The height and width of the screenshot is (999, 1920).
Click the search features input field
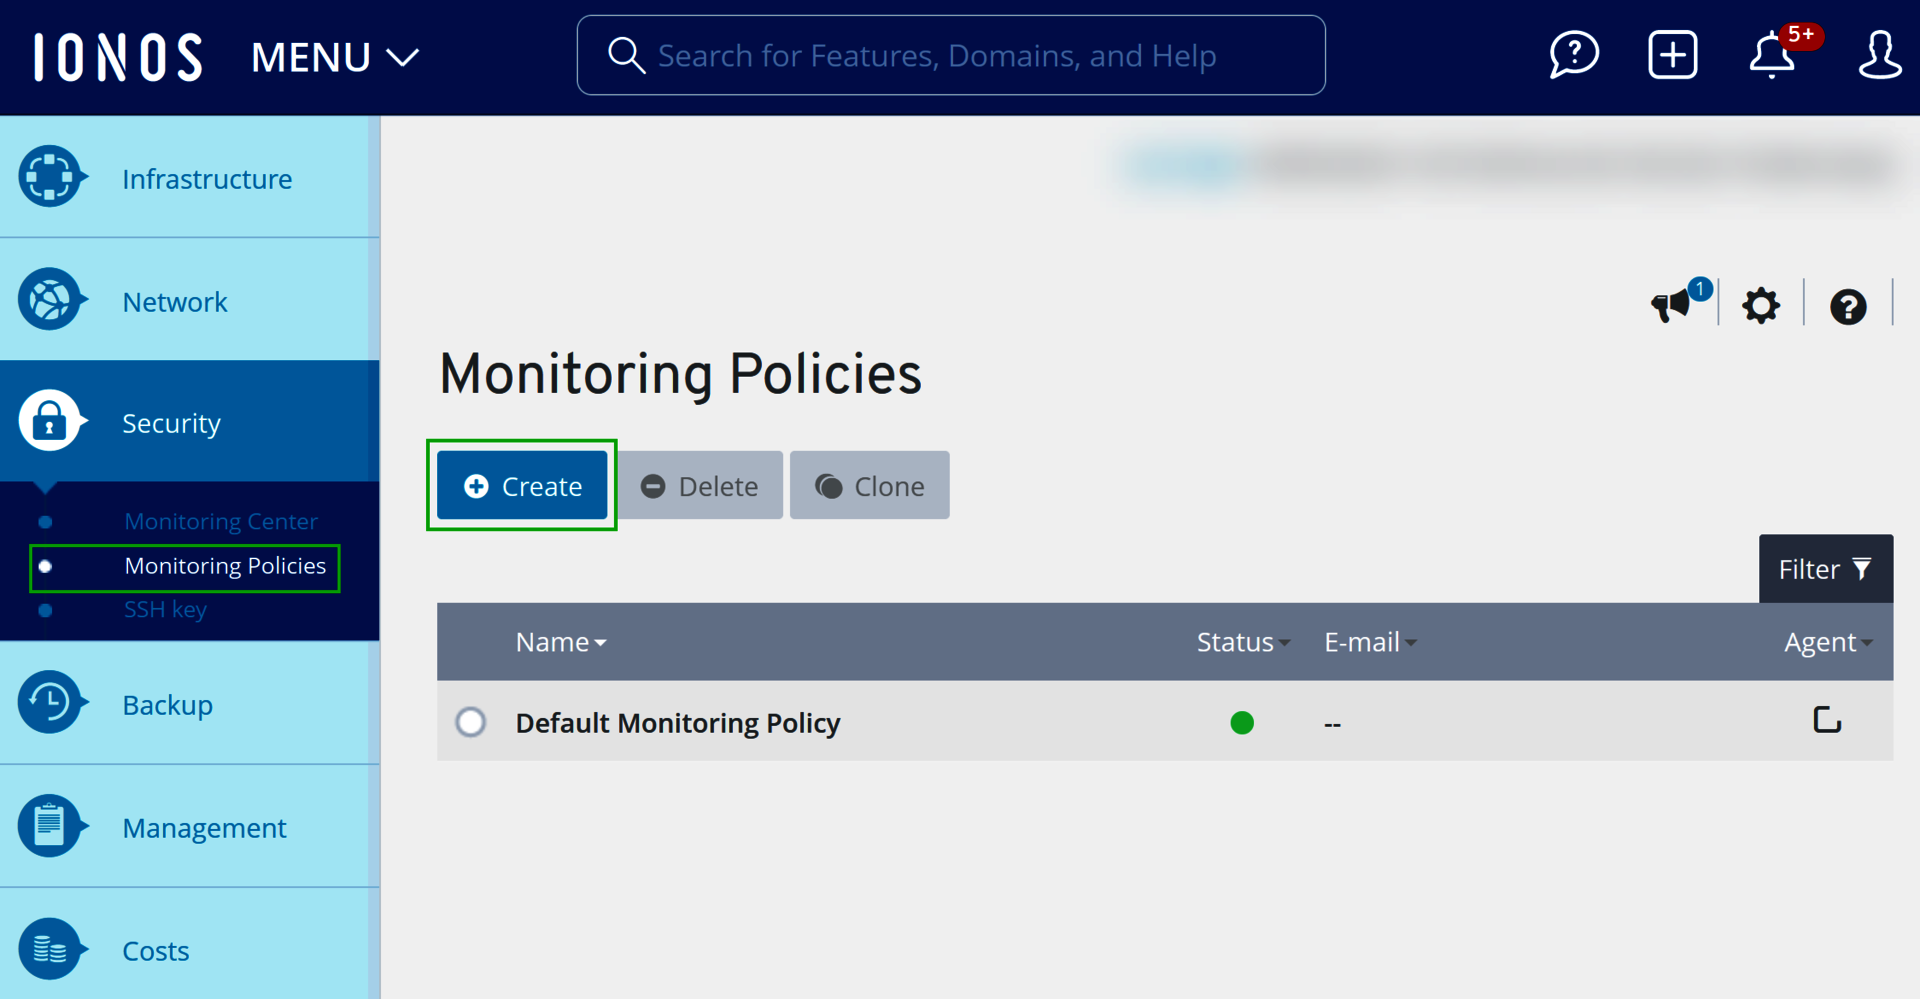pyautogui.click(x=950, y=56)
